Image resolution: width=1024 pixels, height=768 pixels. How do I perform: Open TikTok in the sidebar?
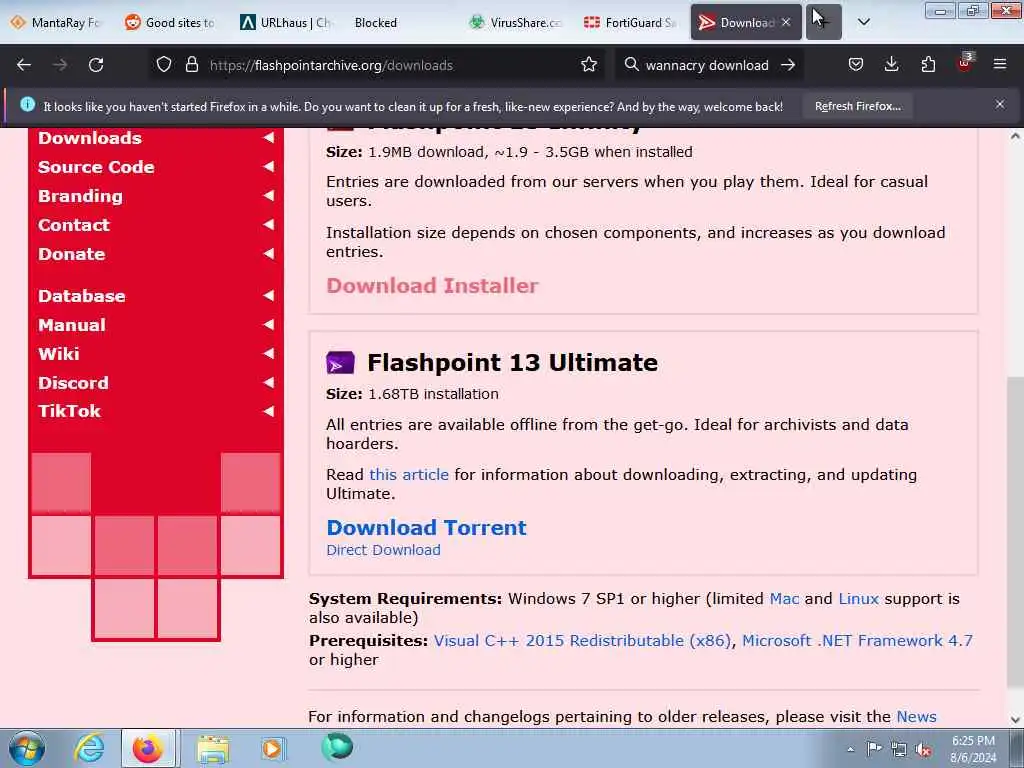(69, 411)
